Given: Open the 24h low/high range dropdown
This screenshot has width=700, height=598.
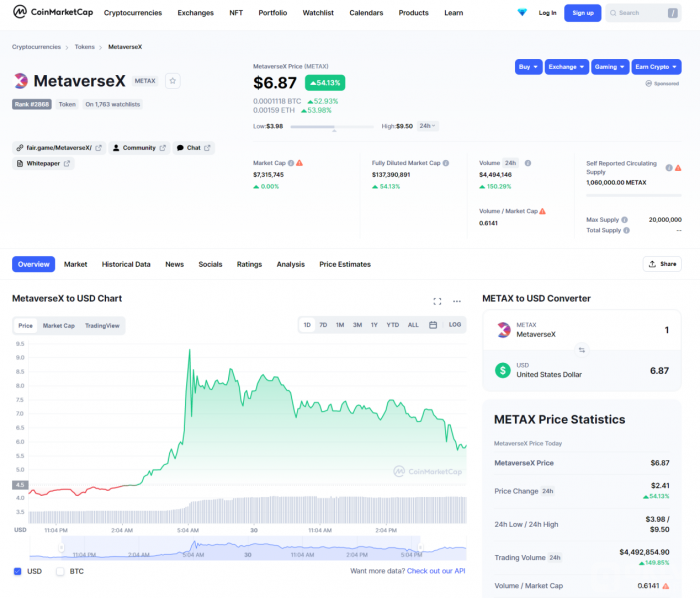Looking at the screenshot, I should click(428, 126).
